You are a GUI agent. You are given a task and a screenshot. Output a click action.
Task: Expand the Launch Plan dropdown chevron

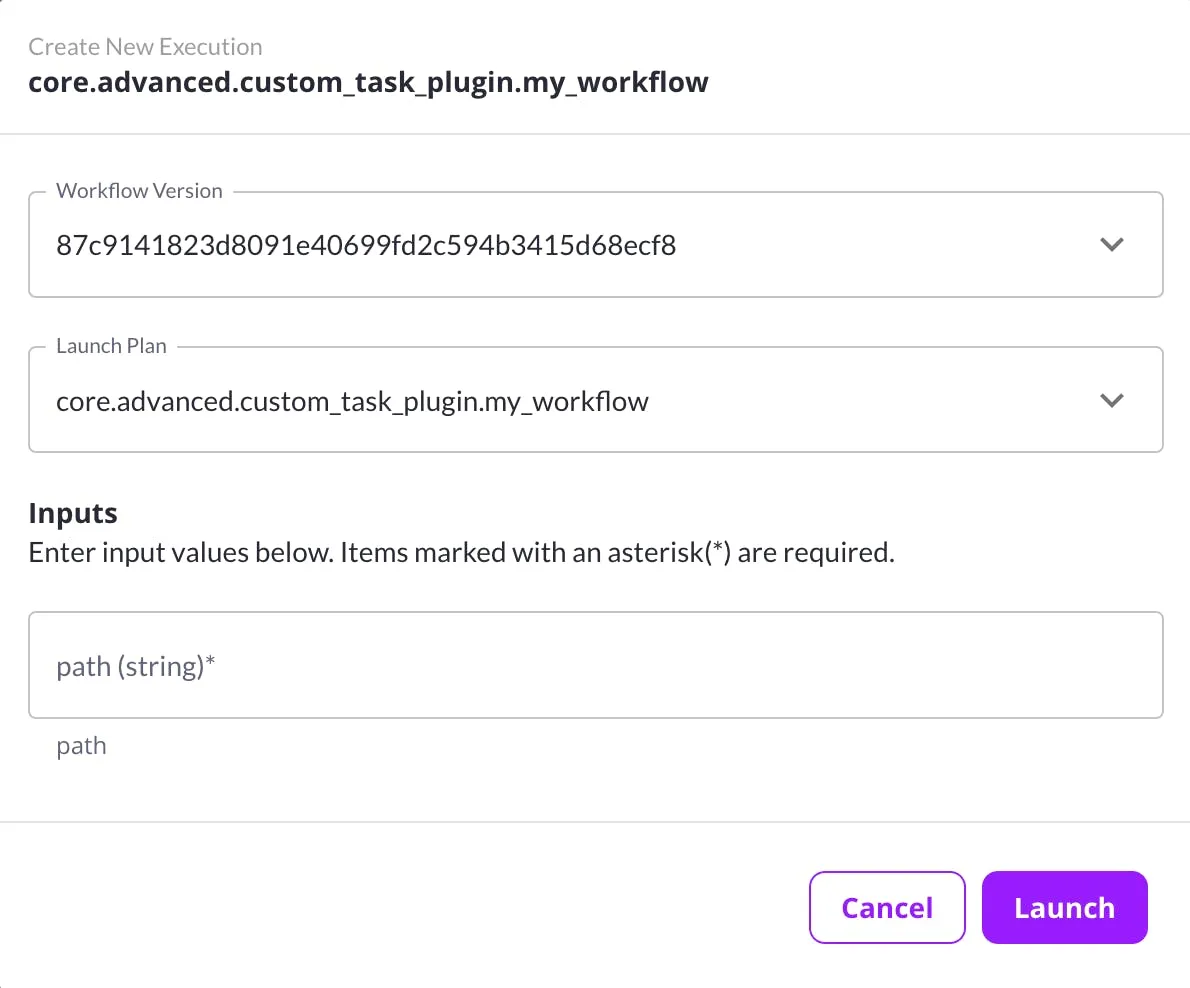point(1111,400)
